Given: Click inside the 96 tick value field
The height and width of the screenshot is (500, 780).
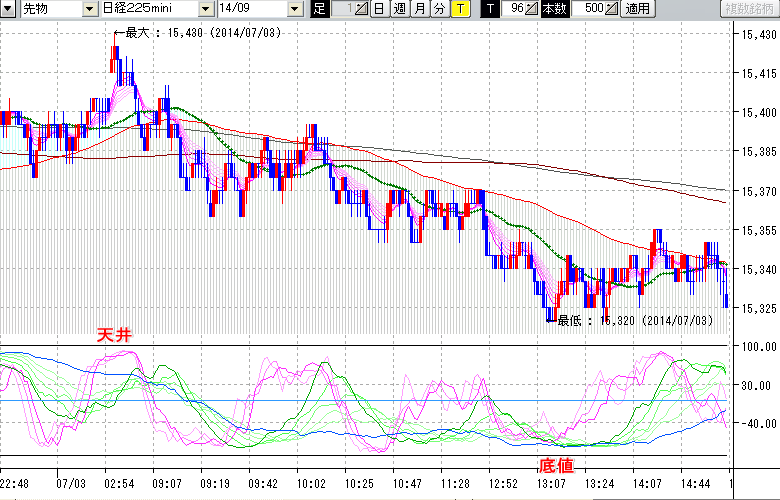Looking at the screenshot, I should coord(514,9).
